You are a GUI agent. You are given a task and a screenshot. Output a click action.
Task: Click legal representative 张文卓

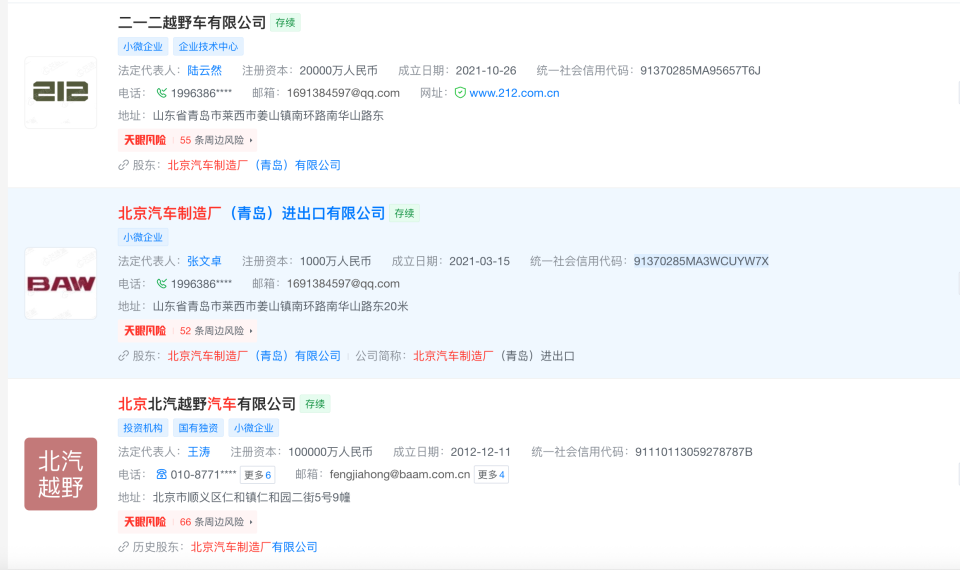click(207, 261)
